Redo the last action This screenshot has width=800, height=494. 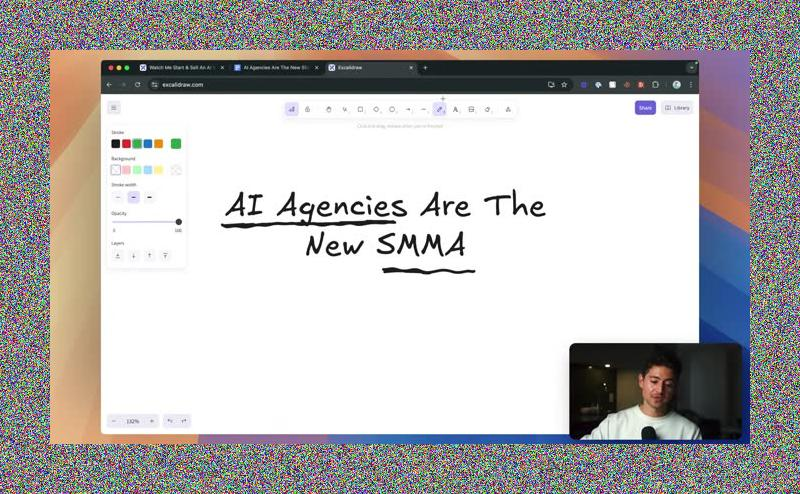[184, 421]
